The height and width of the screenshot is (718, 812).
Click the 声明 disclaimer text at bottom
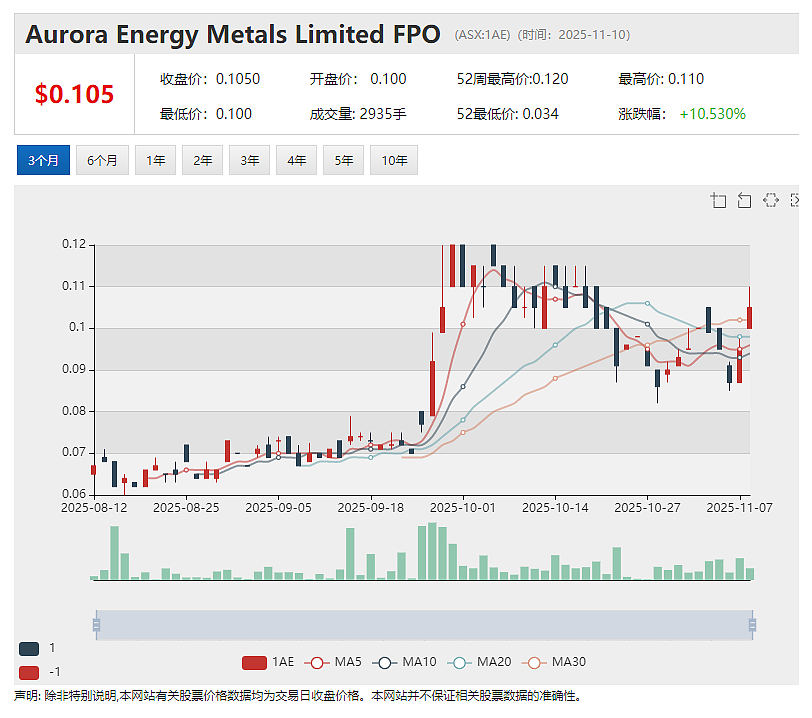click(298, 696)
